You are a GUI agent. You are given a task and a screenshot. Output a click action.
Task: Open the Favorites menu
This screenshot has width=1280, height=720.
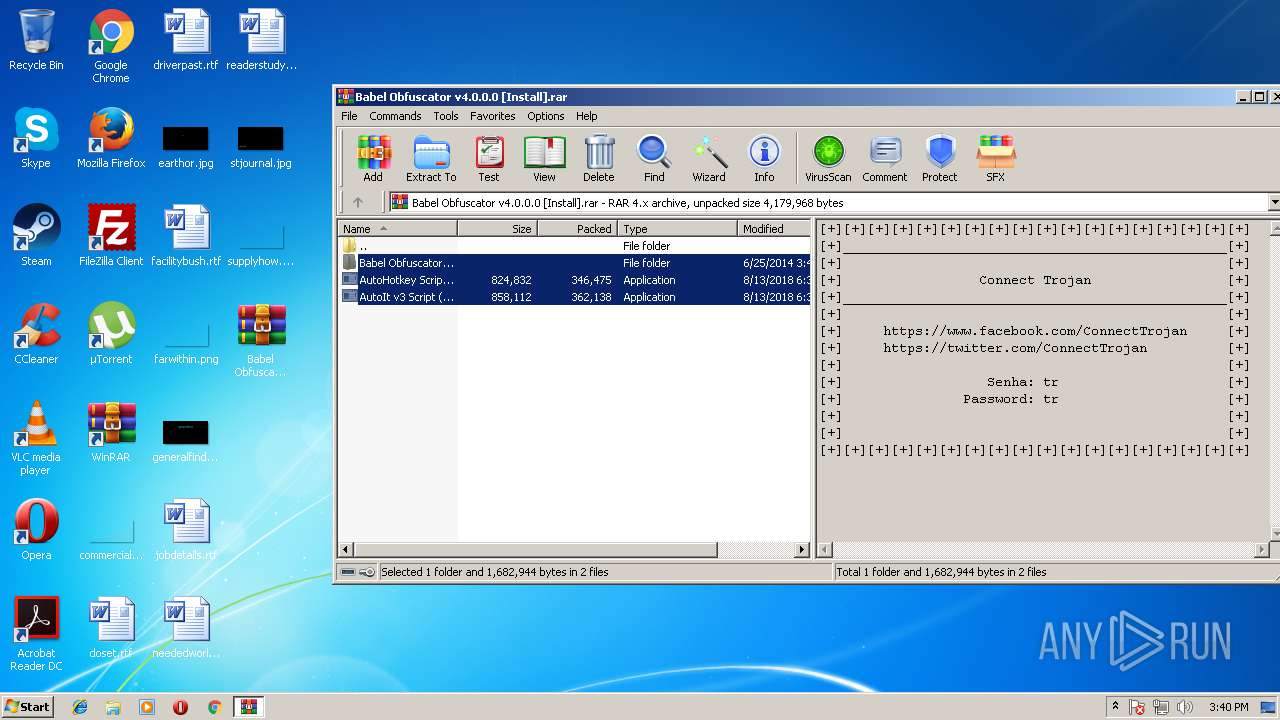493,116
